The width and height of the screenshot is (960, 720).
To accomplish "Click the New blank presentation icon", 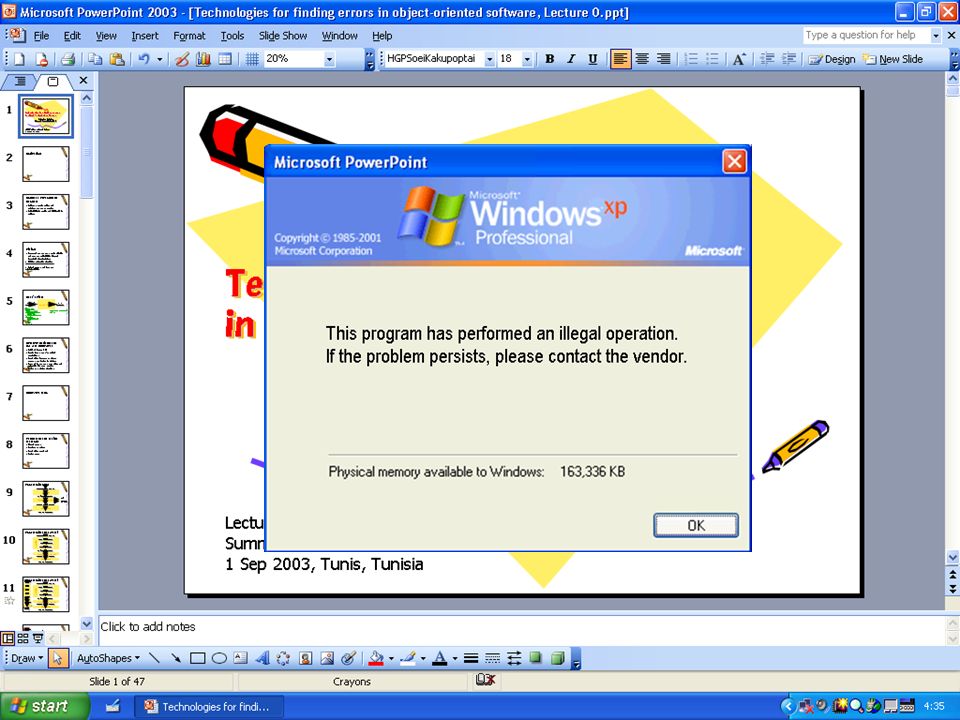I will 20,59.
